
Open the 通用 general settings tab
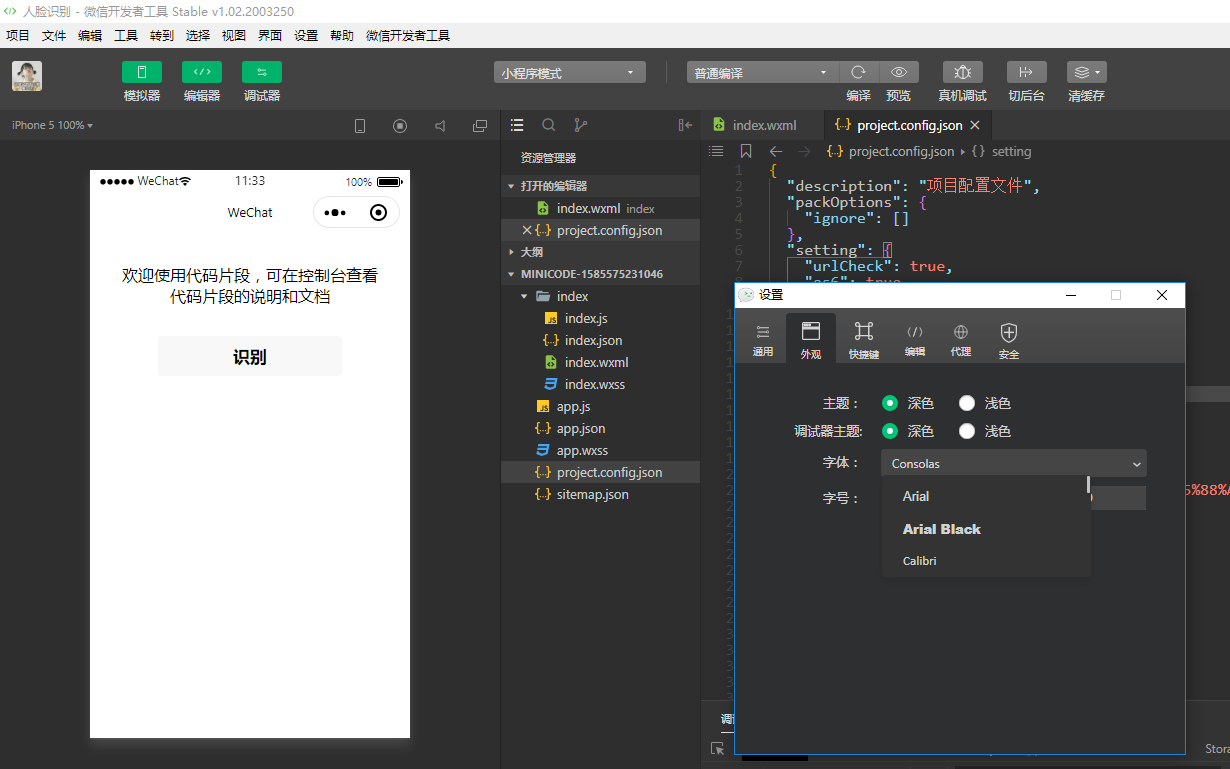763,339
